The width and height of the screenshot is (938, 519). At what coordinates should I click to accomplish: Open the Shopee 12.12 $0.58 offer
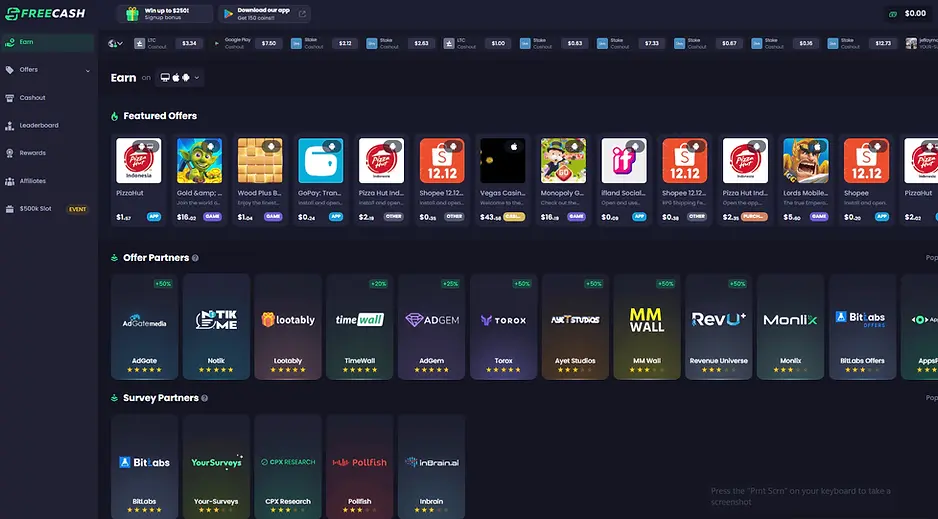(x=684, y=181)
